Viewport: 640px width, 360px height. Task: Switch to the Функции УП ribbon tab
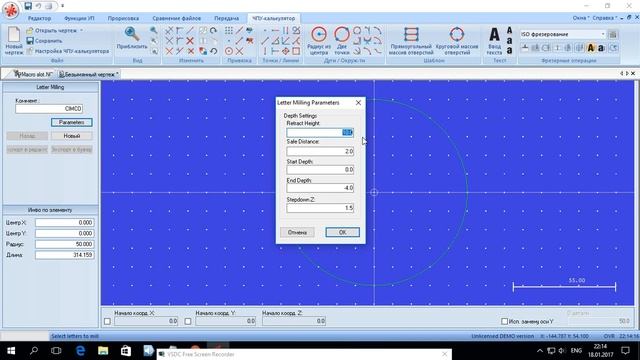point(79,18)
